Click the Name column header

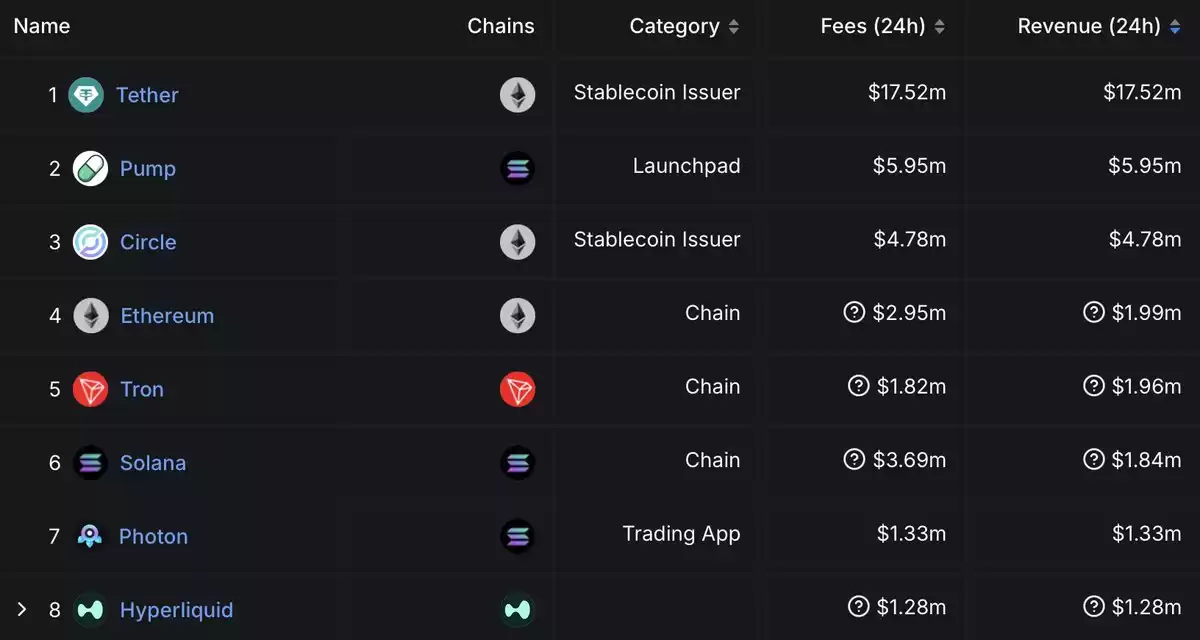[42, 26]
